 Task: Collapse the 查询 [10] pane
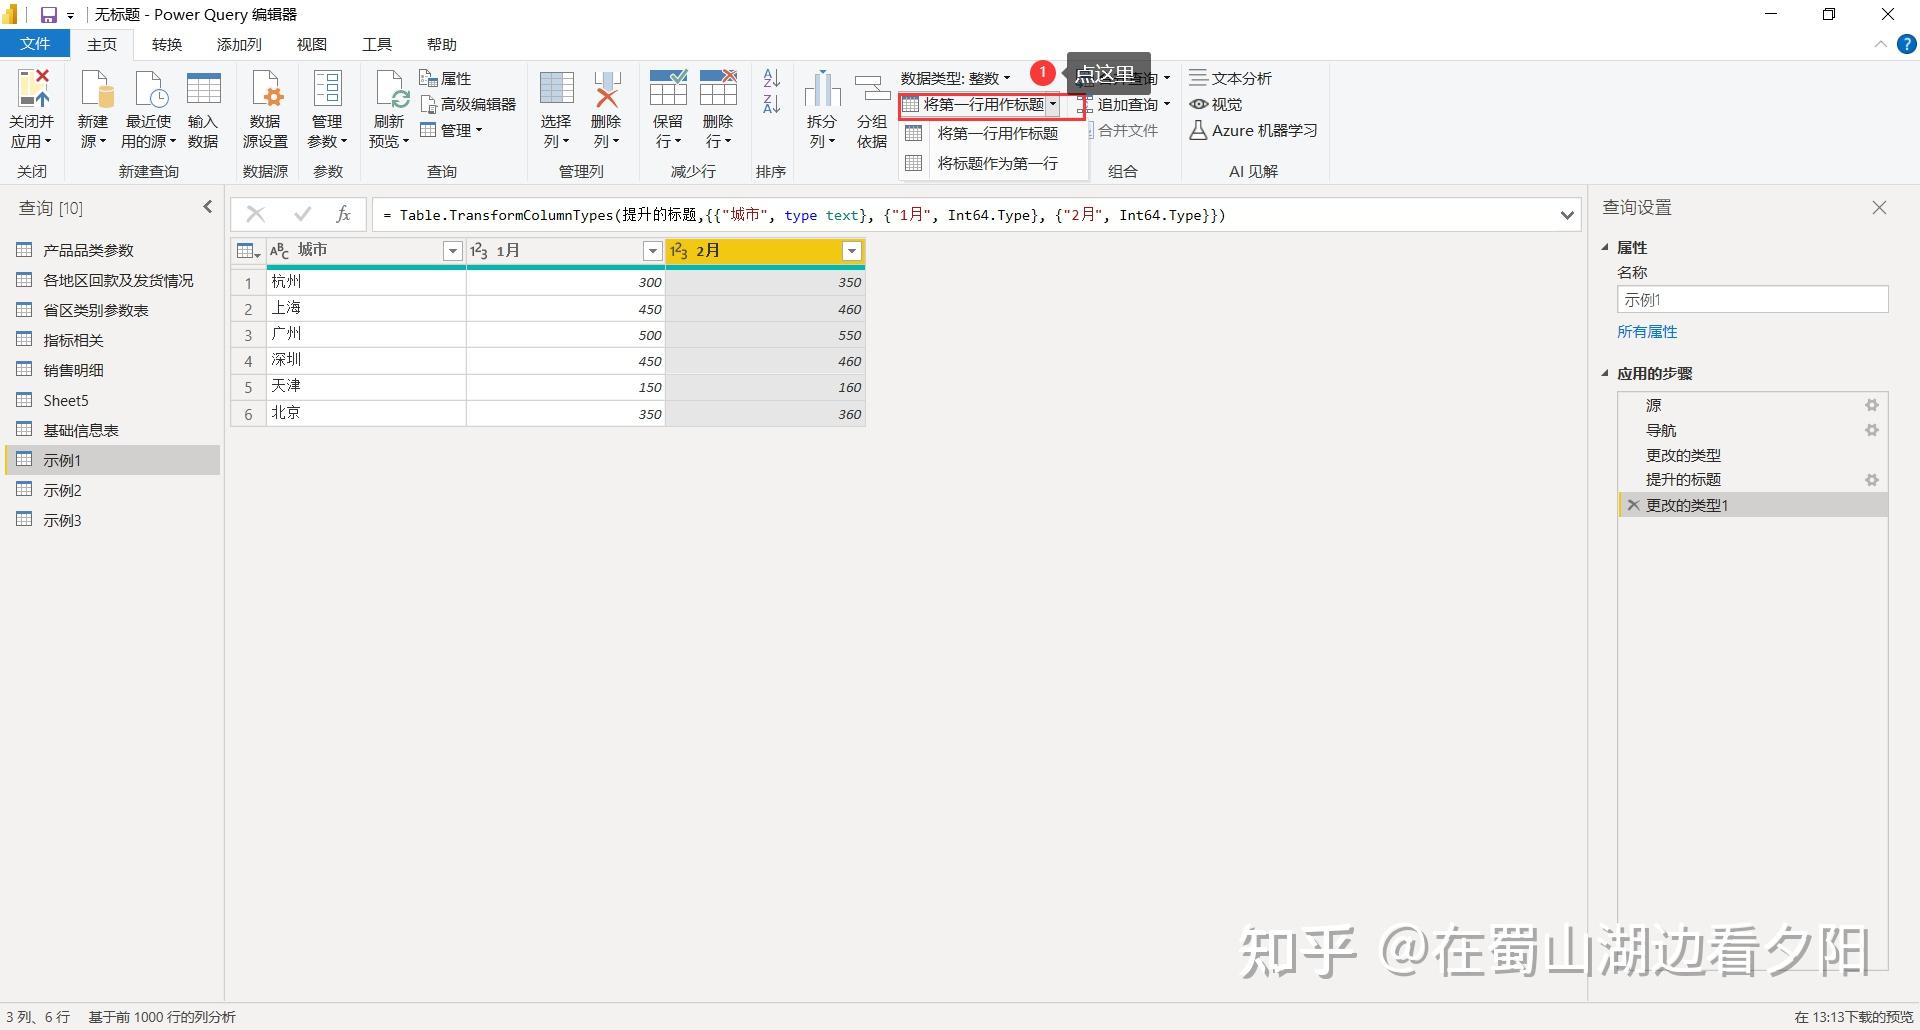click(x=208, y=207)
